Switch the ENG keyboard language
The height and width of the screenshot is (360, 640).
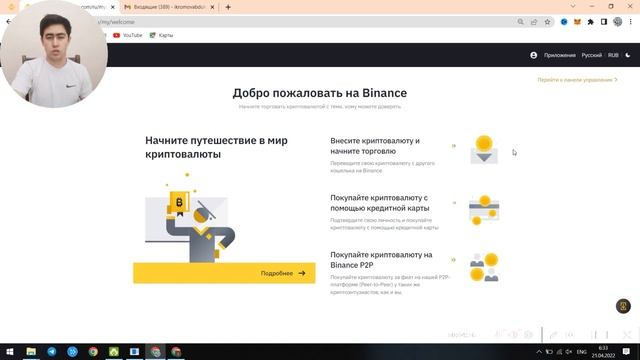pyautogui.click(x=582, y=352)
